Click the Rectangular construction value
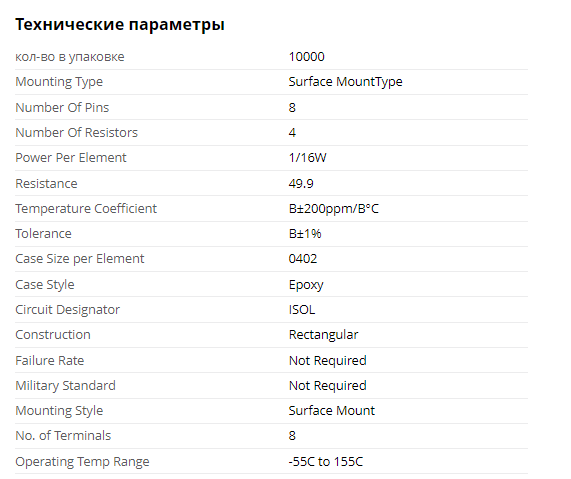 coord(323,335)
